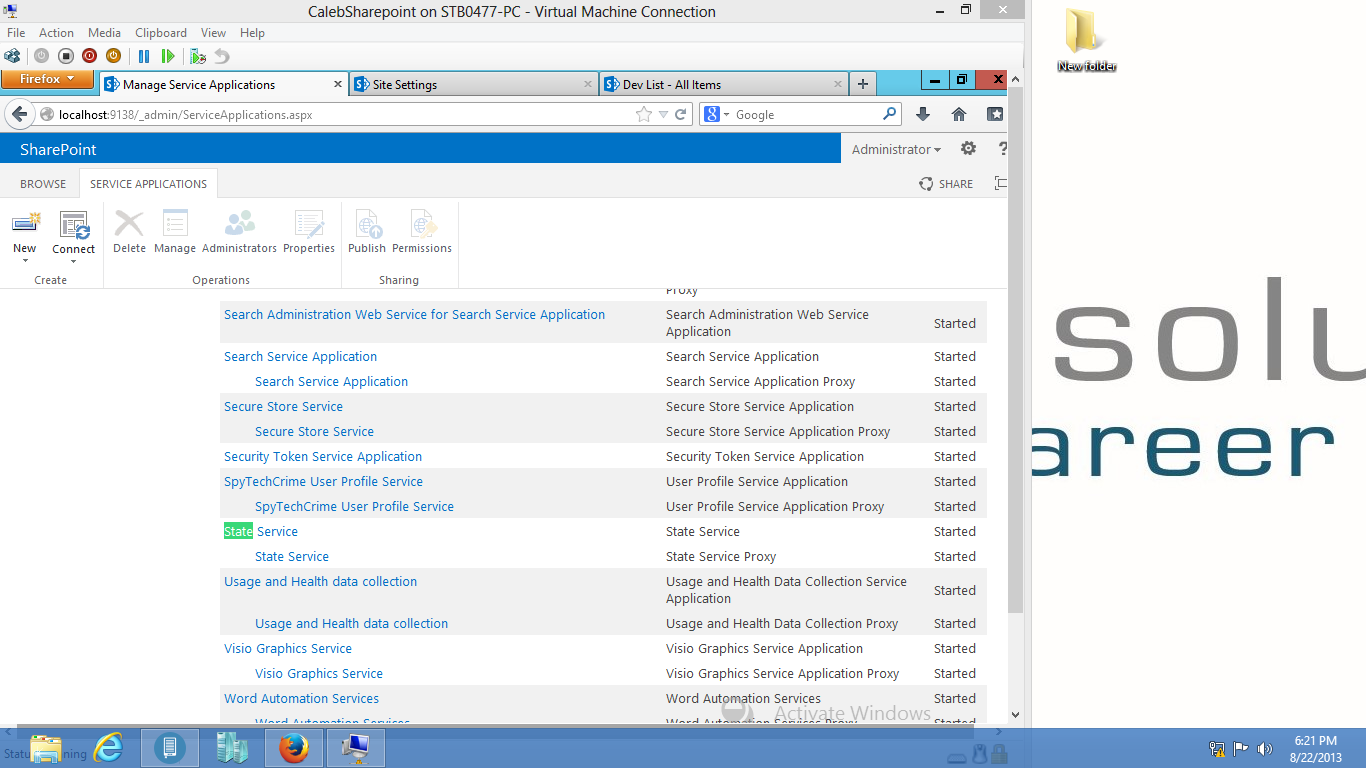
Task: Click the volume icon in the system tray
Action: coord(1265,749)
